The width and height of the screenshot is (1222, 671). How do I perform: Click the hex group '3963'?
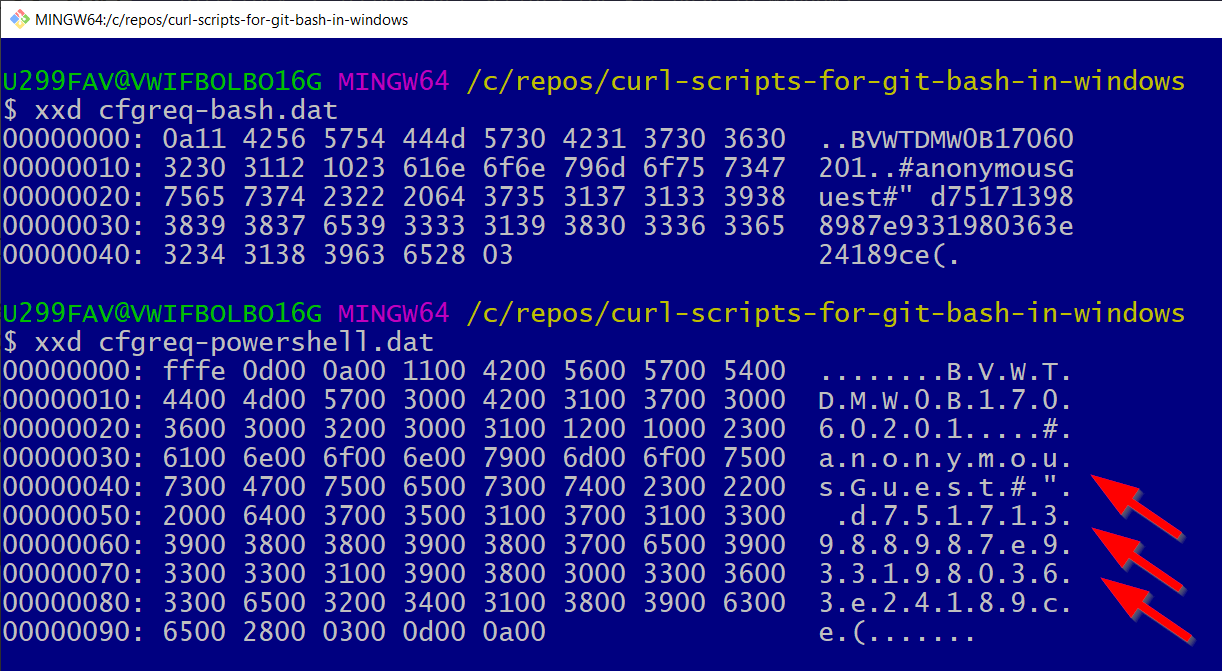click(354, 255)
